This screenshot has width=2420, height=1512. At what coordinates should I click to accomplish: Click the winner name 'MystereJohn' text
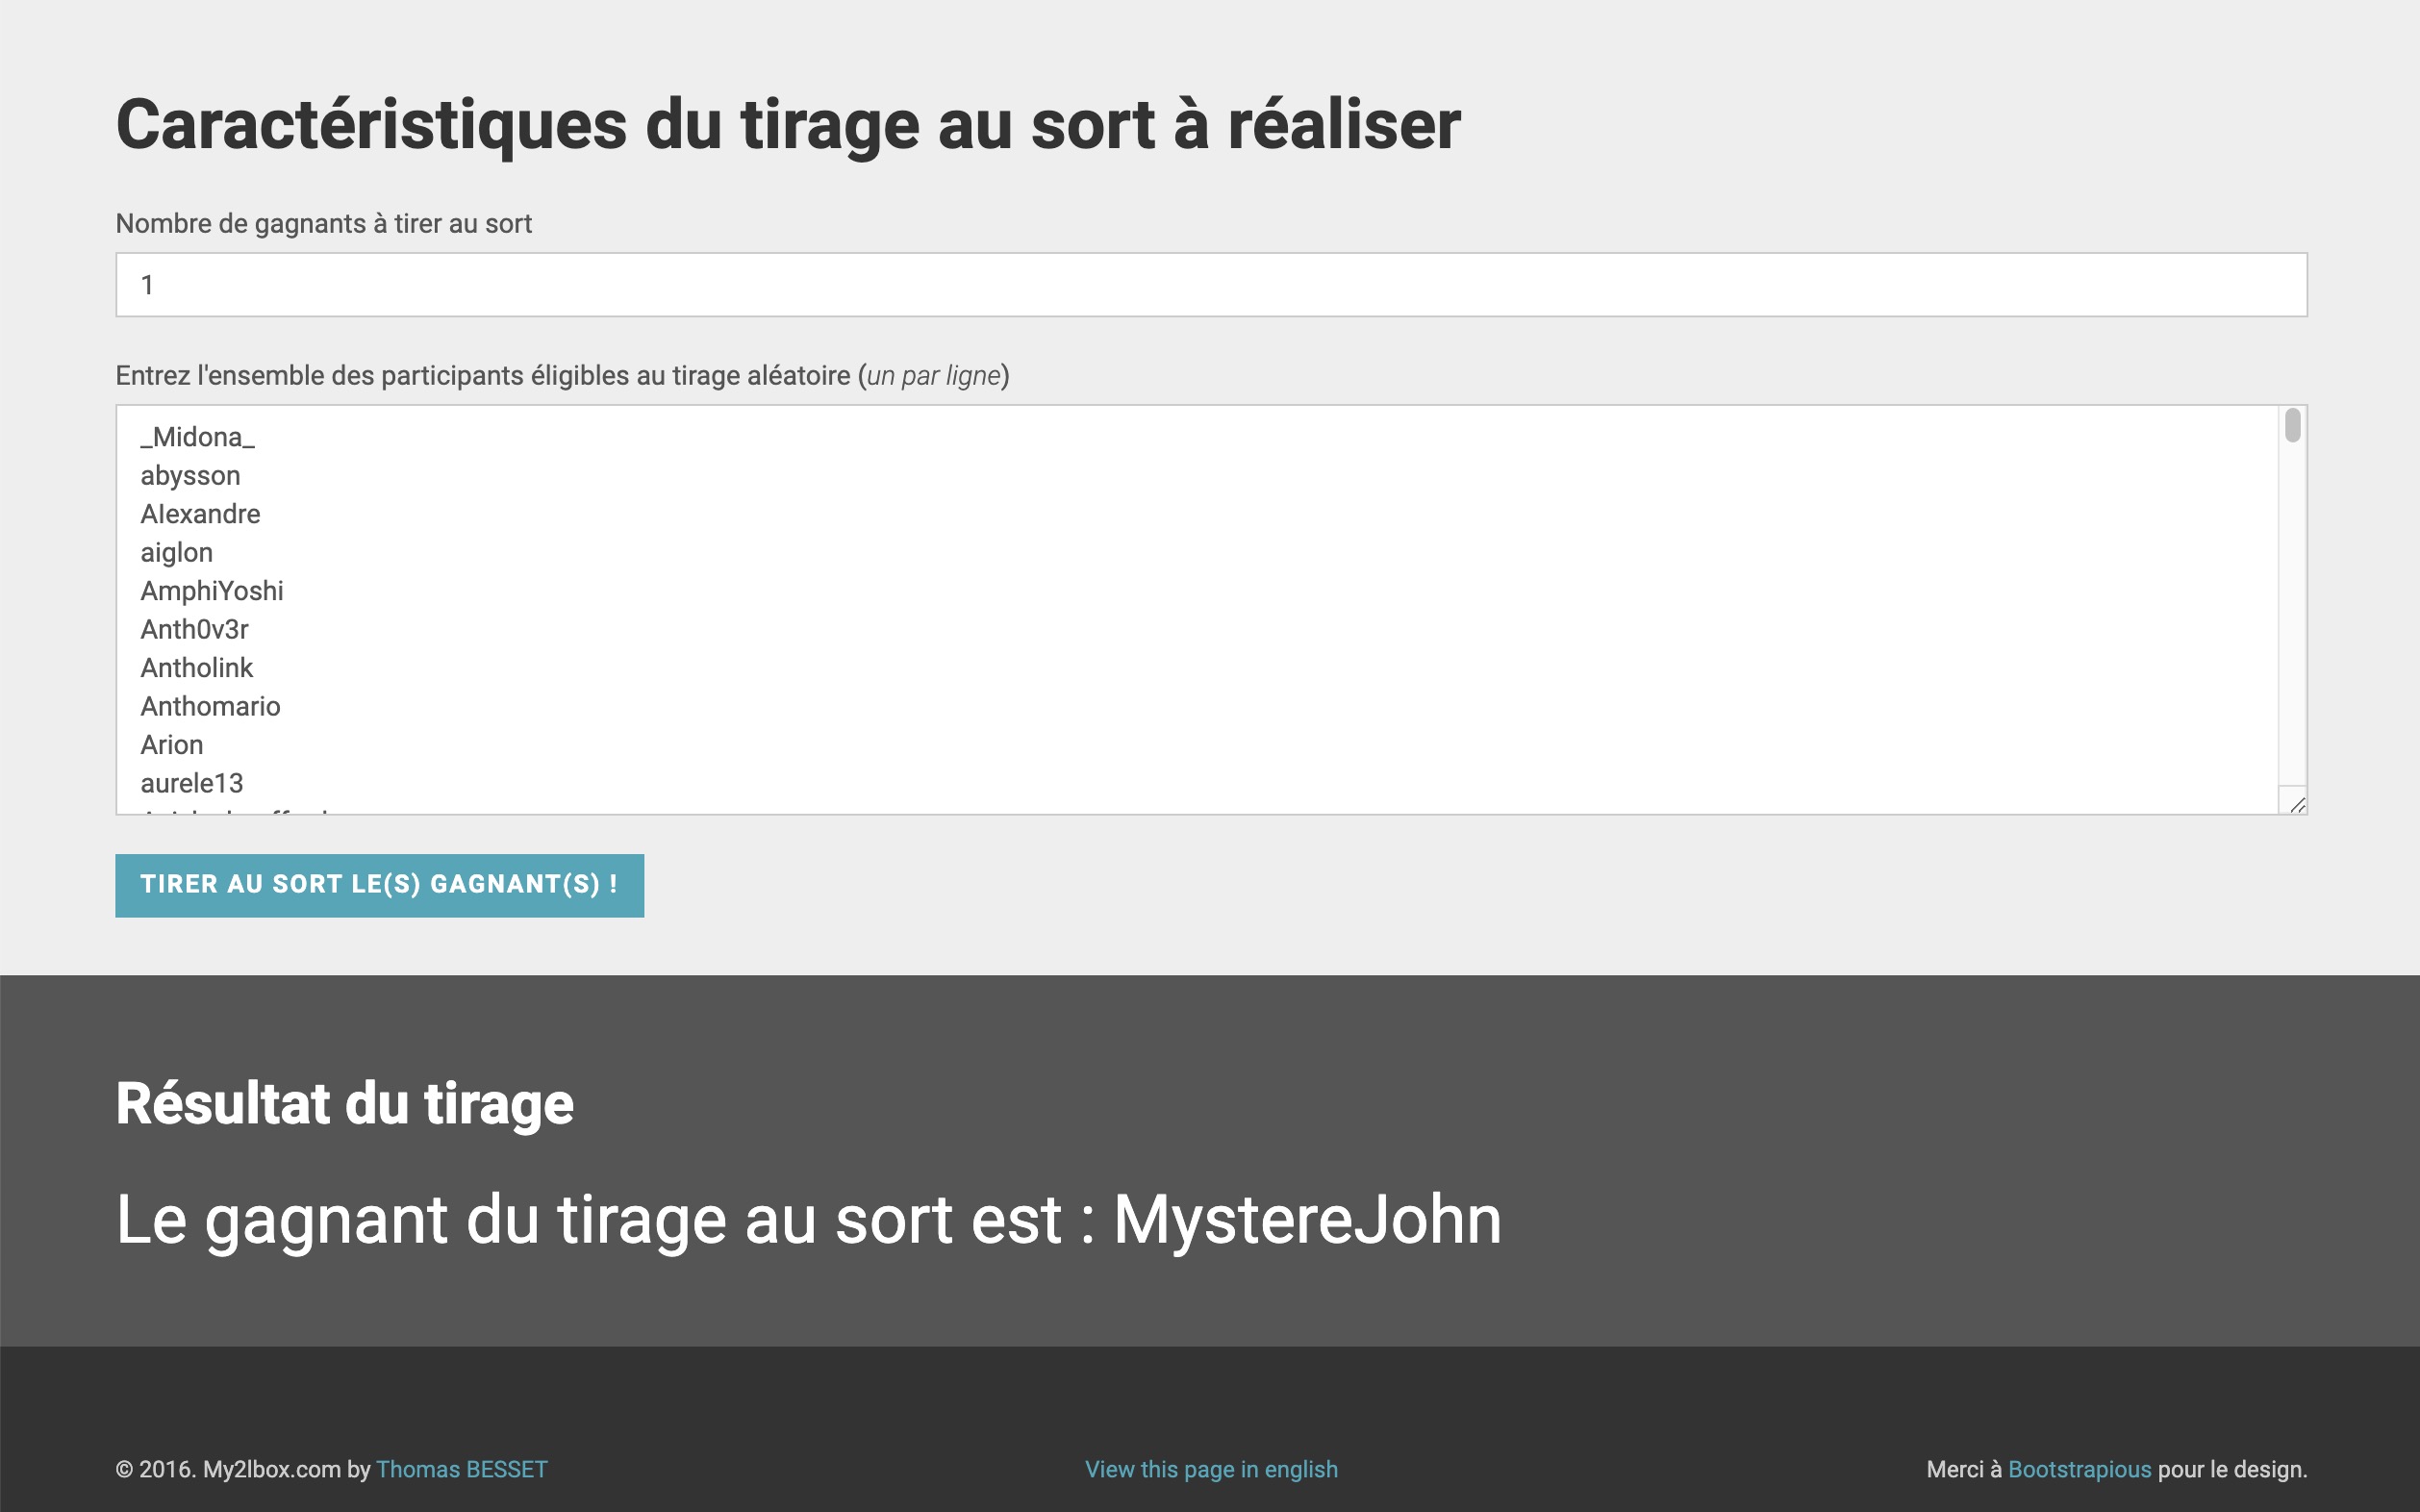pyautogui.click(x=1306, y=1220)
